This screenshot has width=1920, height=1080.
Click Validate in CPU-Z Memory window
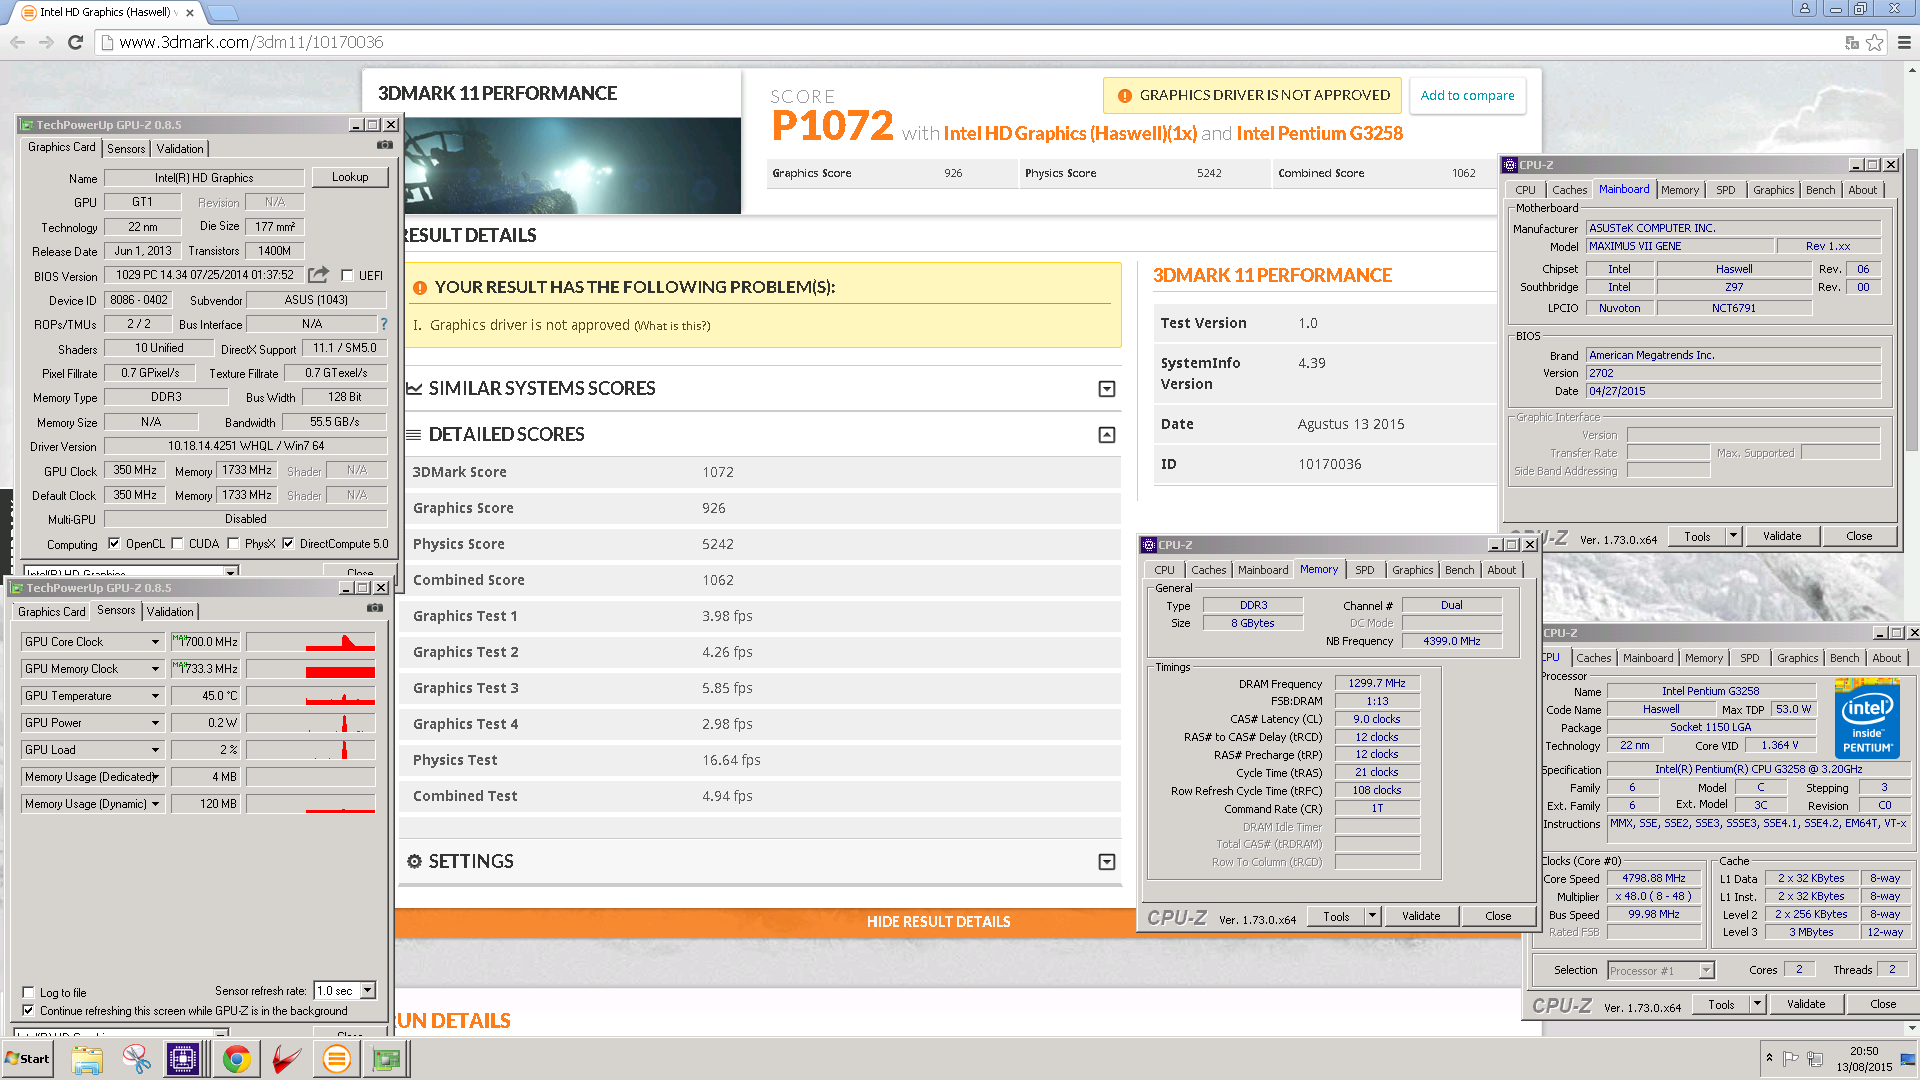[1421, 916]
